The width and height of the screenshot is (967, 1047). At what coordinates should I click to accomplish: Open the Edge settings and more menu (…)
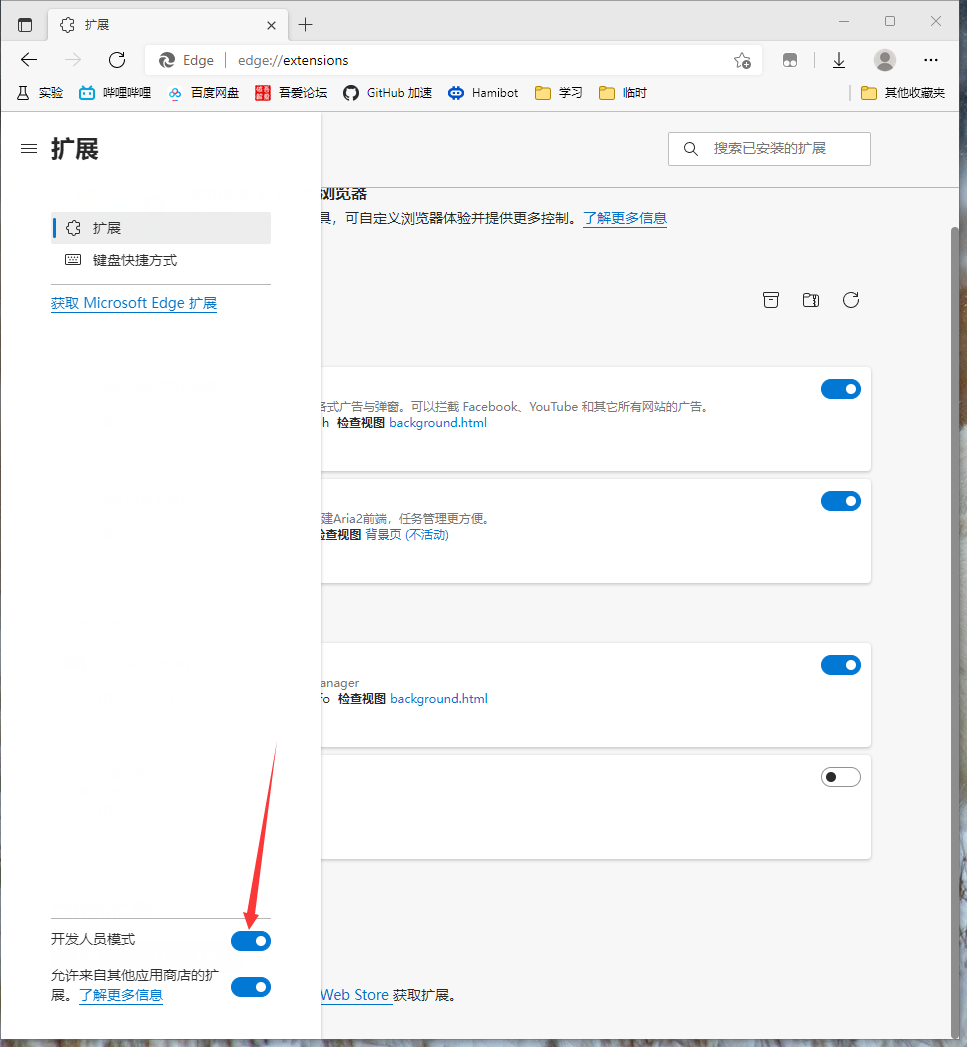tap(931, 60)
